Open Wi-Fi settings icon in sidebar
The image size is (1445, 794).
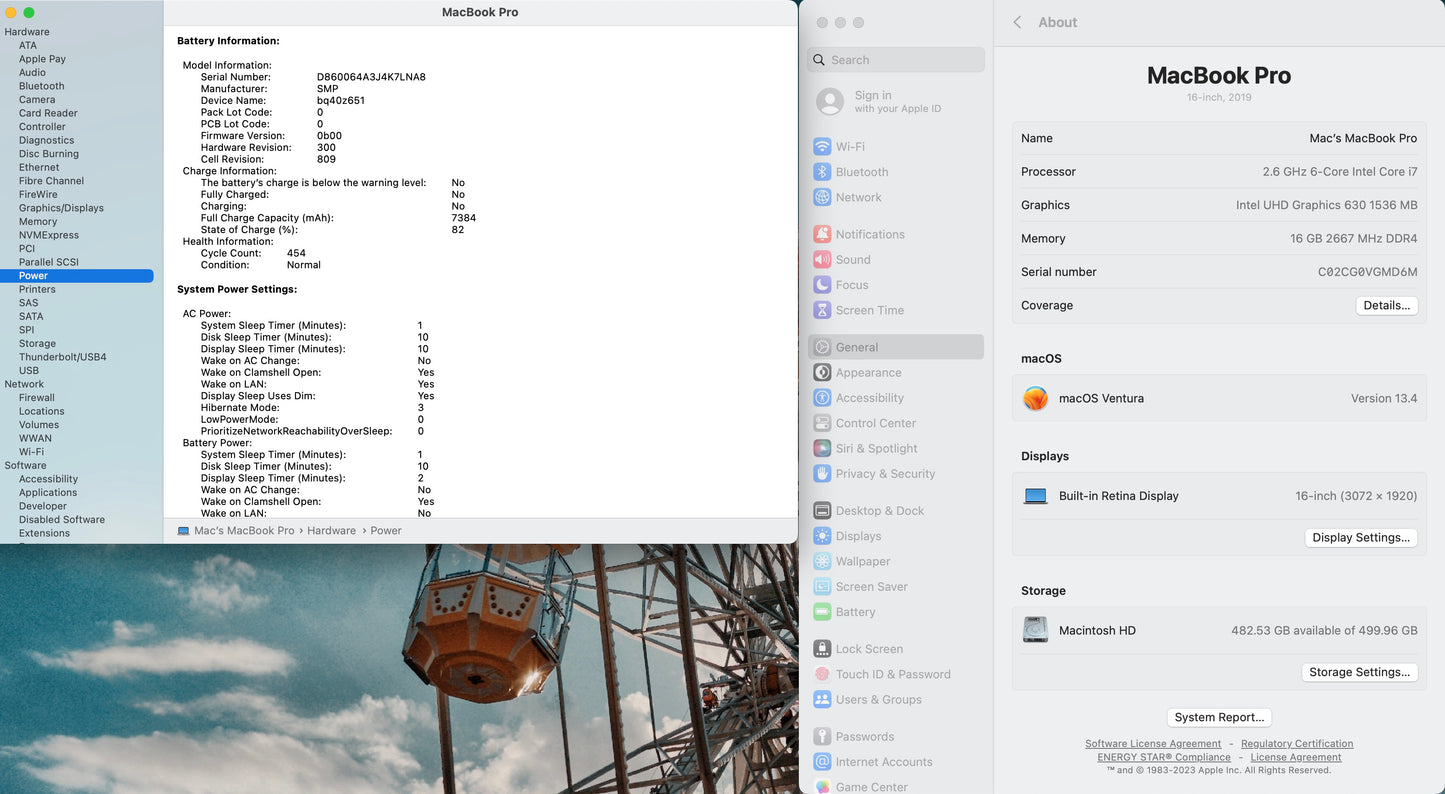822,146
